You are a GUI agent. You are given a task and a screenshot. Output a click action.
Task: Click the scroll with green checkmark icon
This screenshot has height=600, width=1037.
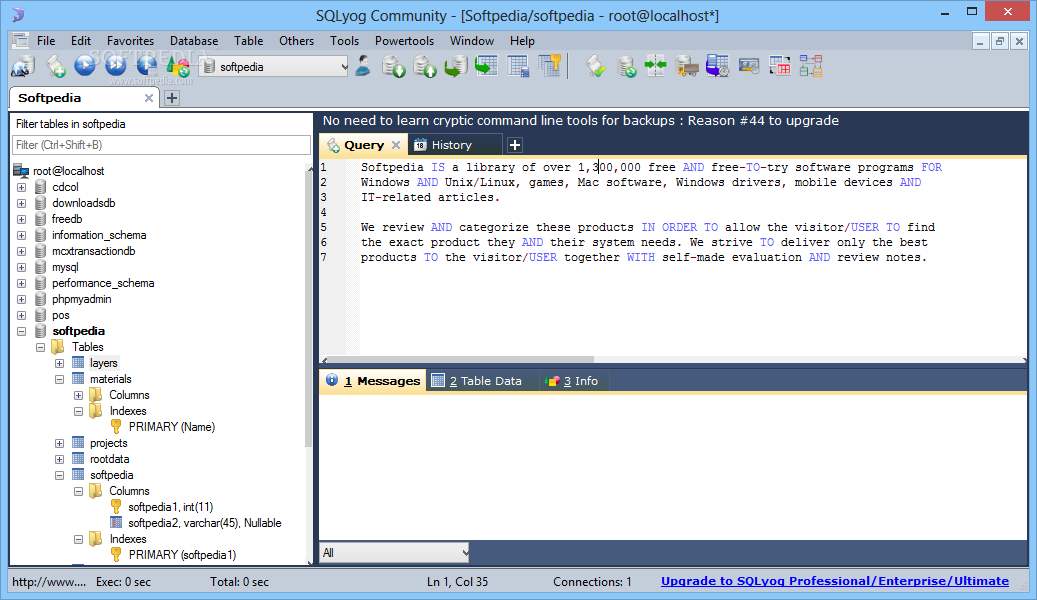point(595,66)
